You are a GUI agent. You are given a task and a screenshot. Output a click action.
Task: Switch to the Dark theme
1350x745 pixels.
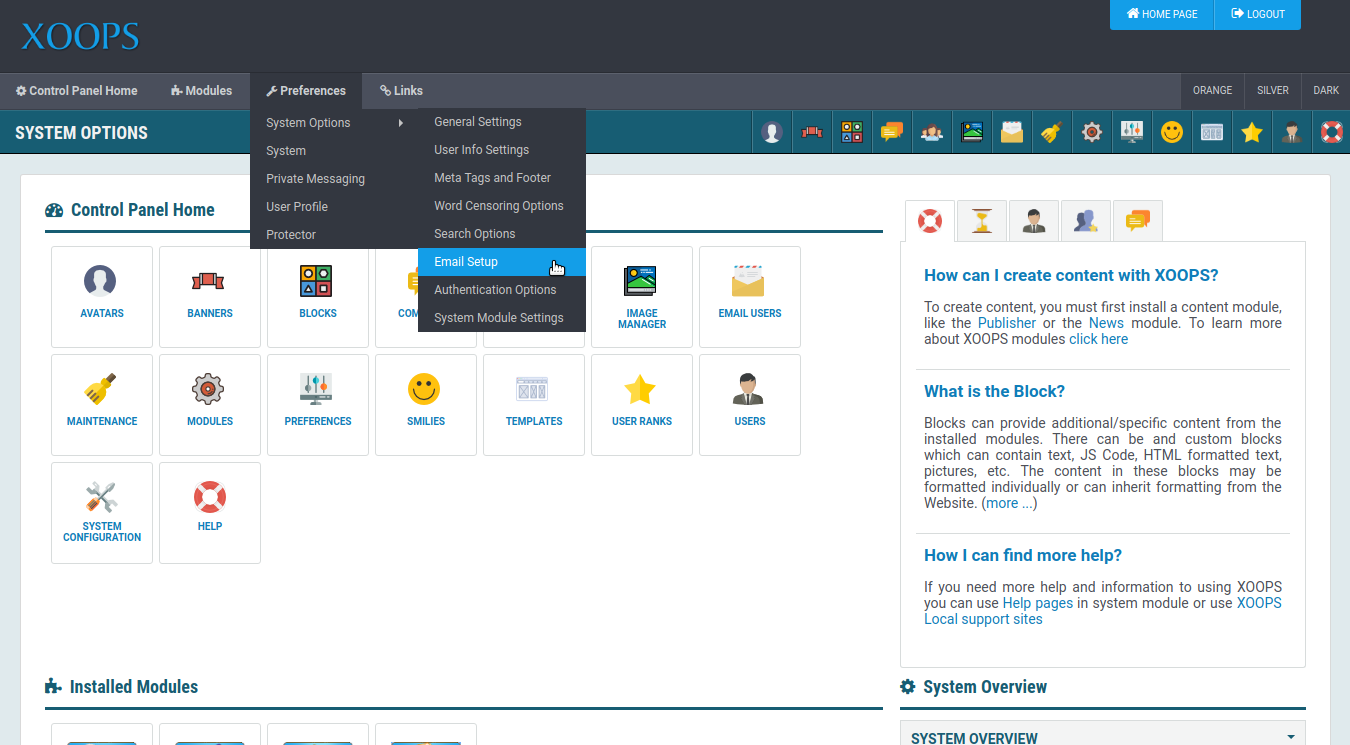point(1326,91)
